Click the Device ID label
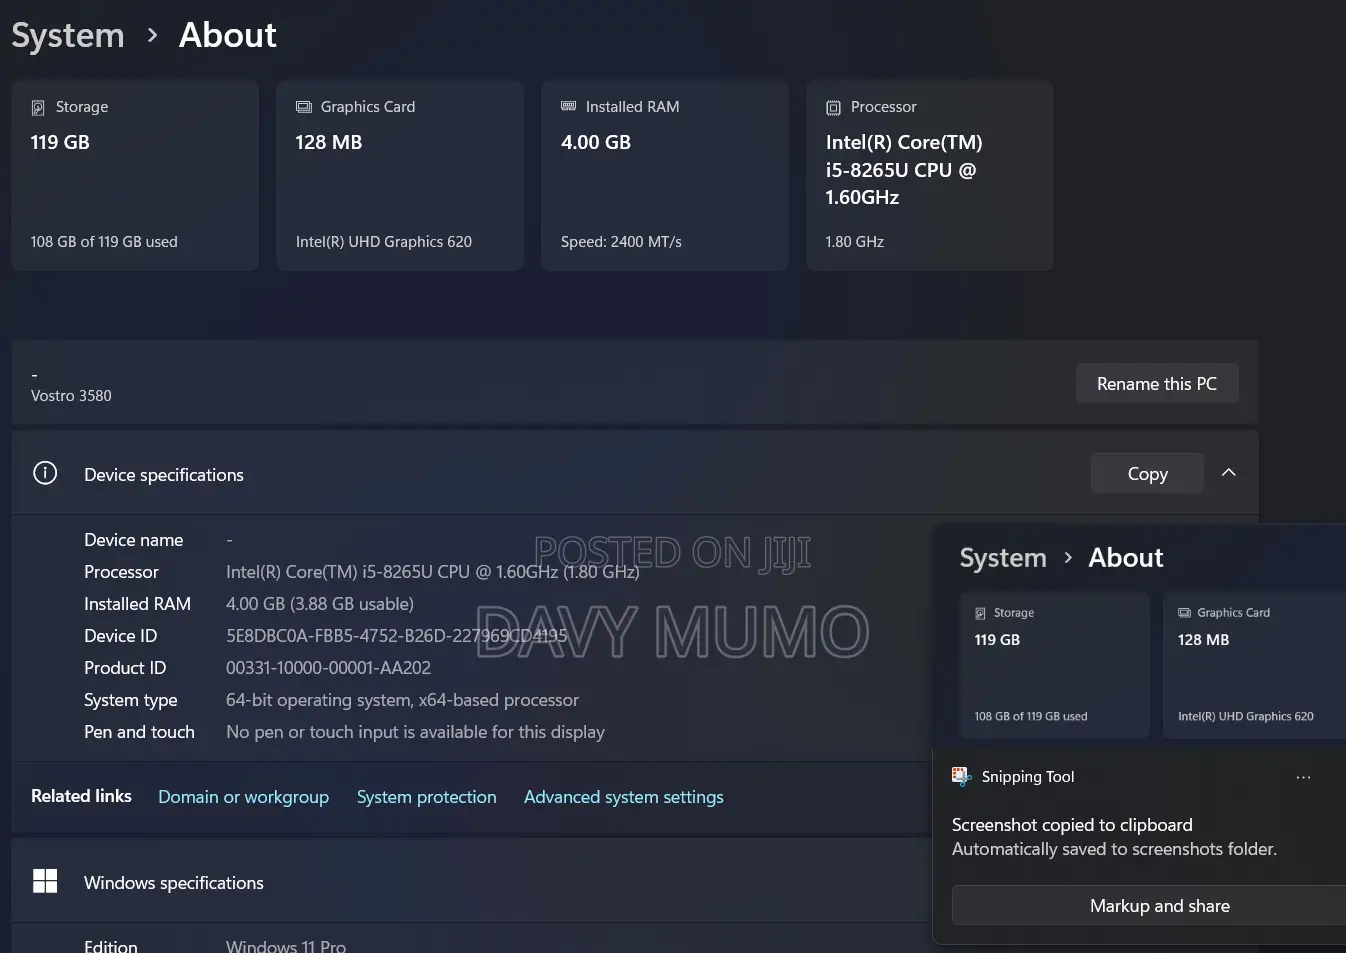This screenshot has width=1346, height=953. 120,636
